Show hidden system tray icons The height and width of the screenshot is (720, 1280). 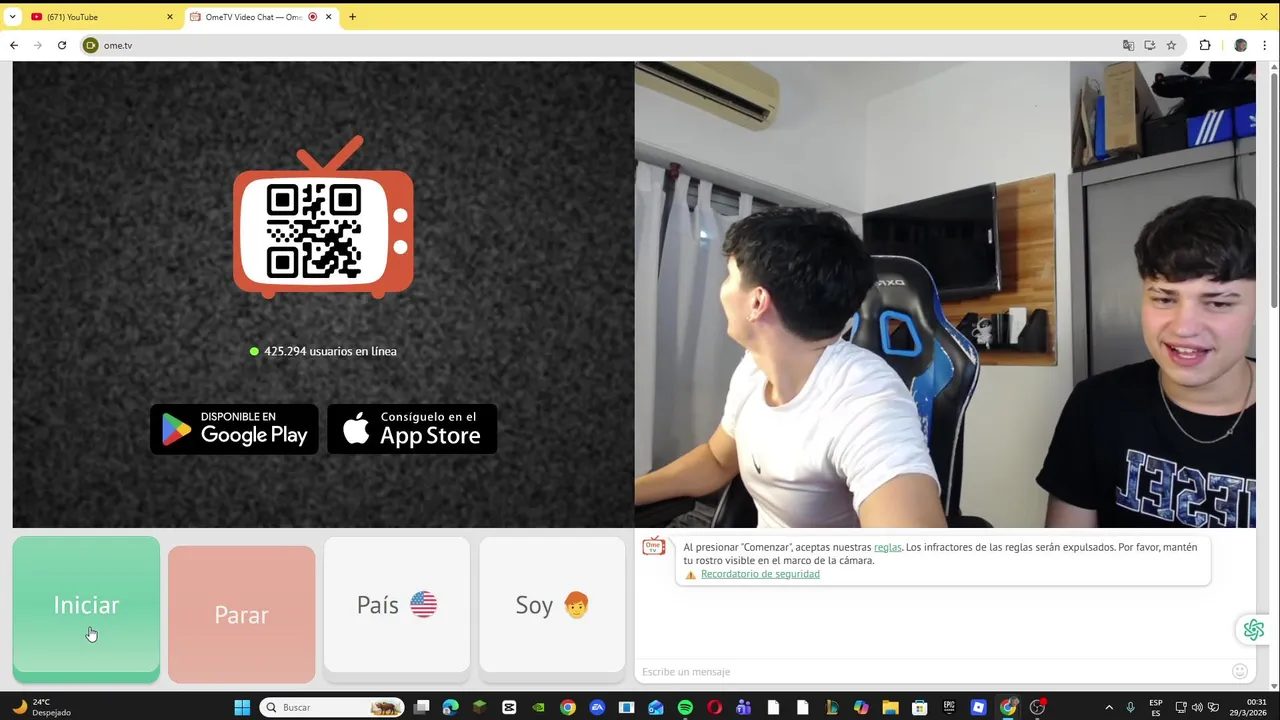(x=1109, y=707)
